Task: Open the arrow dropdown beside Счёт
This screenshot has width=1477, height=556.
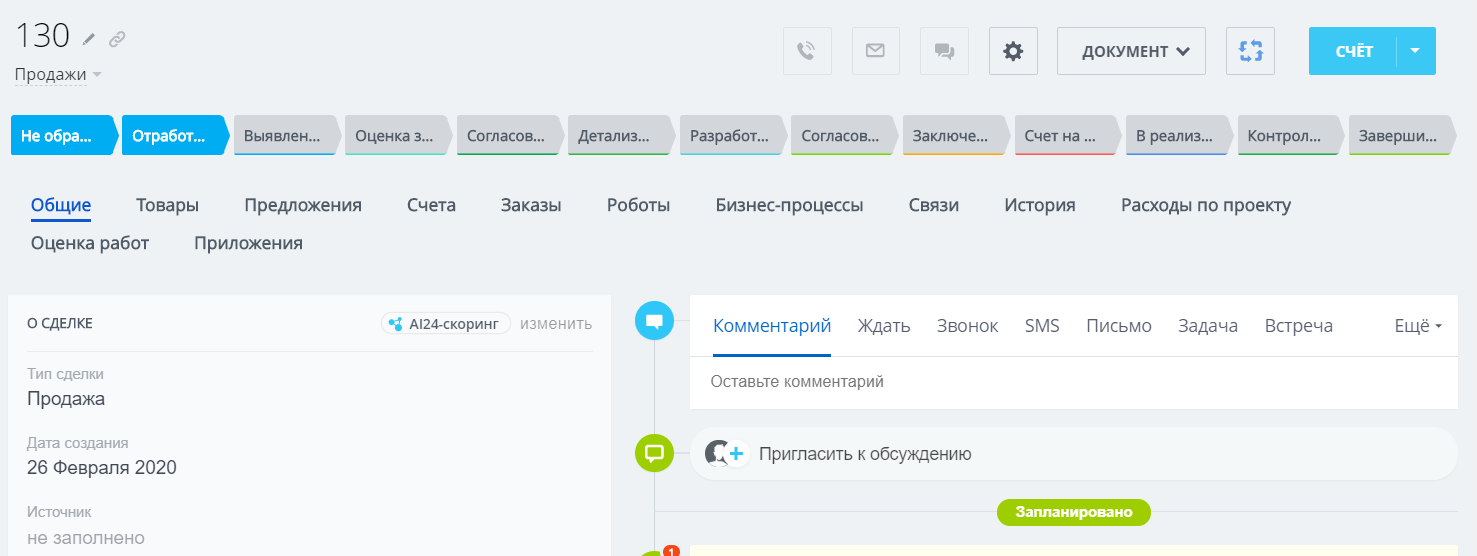Action: (x=1415, y=51)
